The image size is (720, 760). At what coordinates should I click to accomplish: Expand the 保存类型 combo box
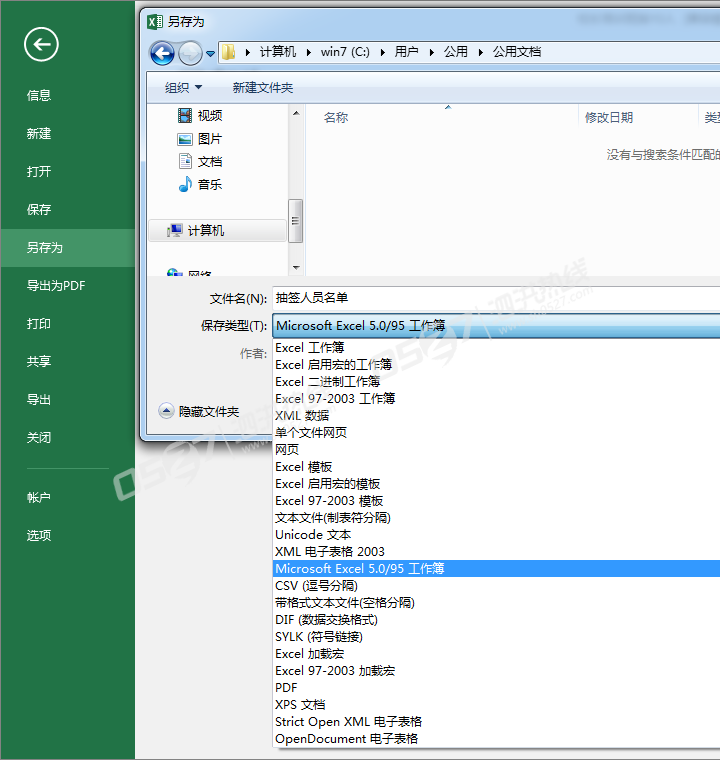click(x=495, y=326)
